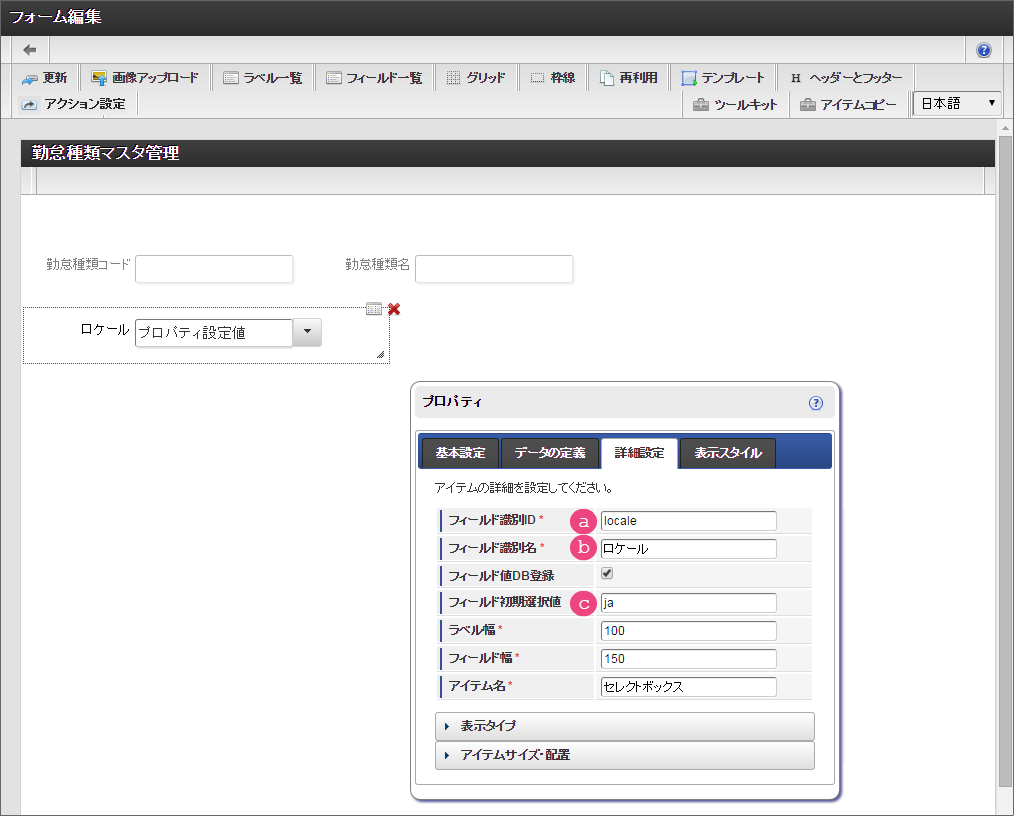Open the ツールキット toolkit
Image resolution: width=1014 pixels, height=816 pixels.
click(x=735, y=104)
